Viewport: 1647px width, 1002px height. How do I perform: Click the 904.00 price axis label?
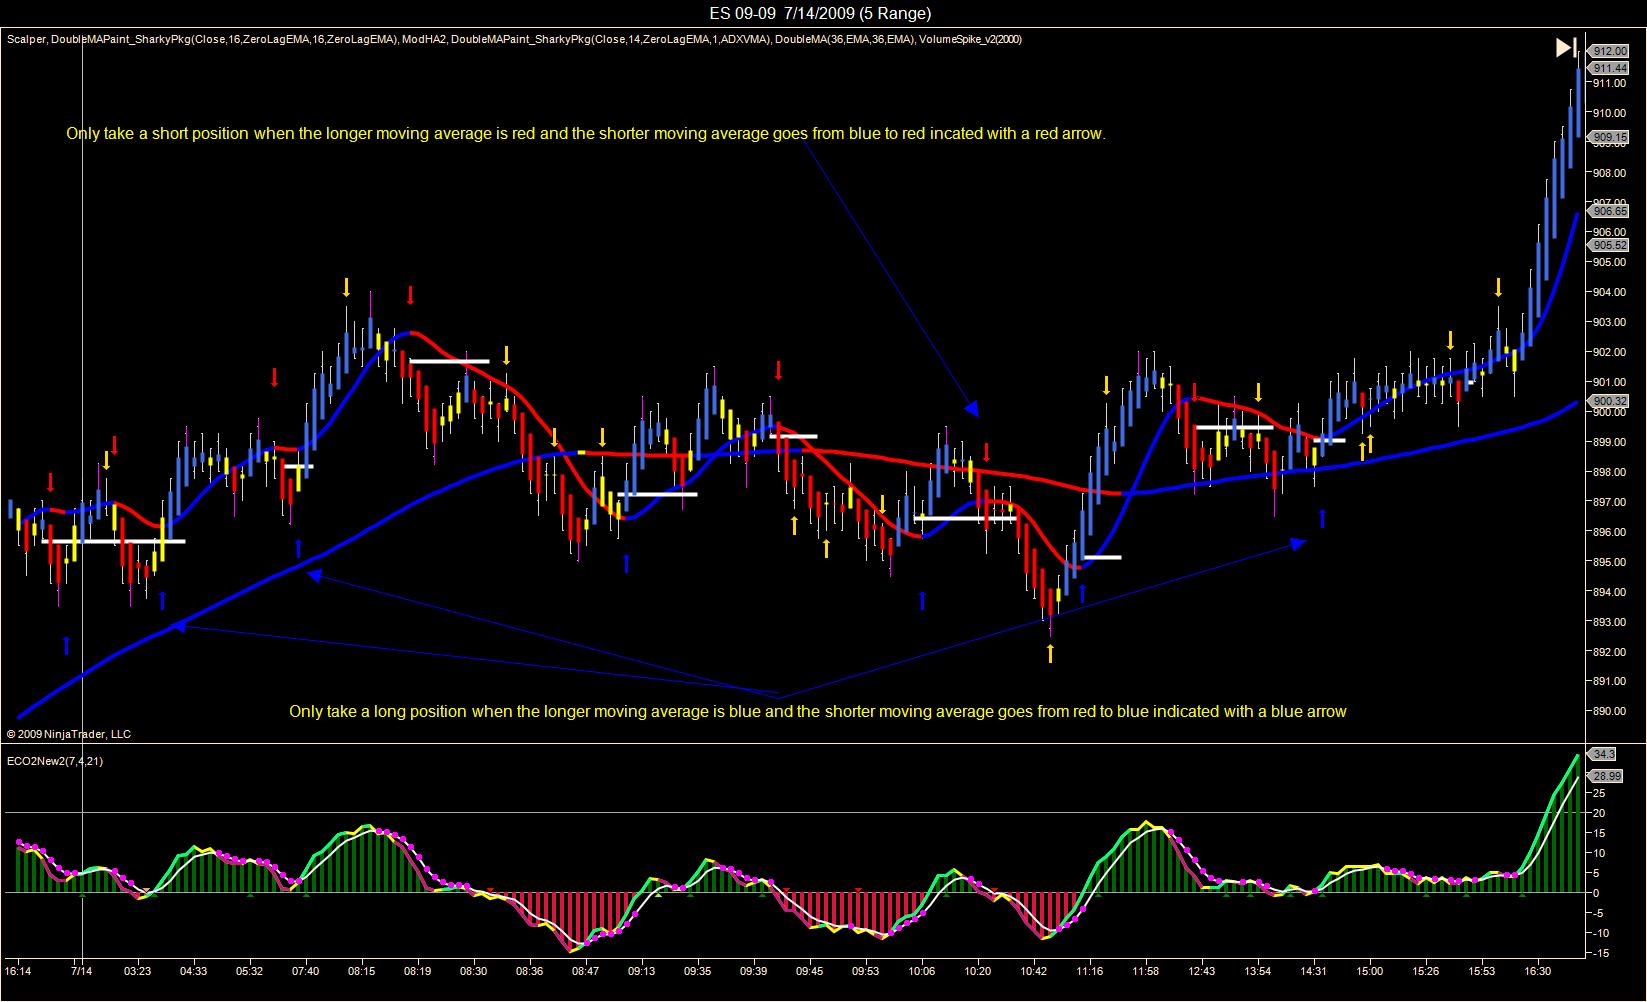[1609, 292]
